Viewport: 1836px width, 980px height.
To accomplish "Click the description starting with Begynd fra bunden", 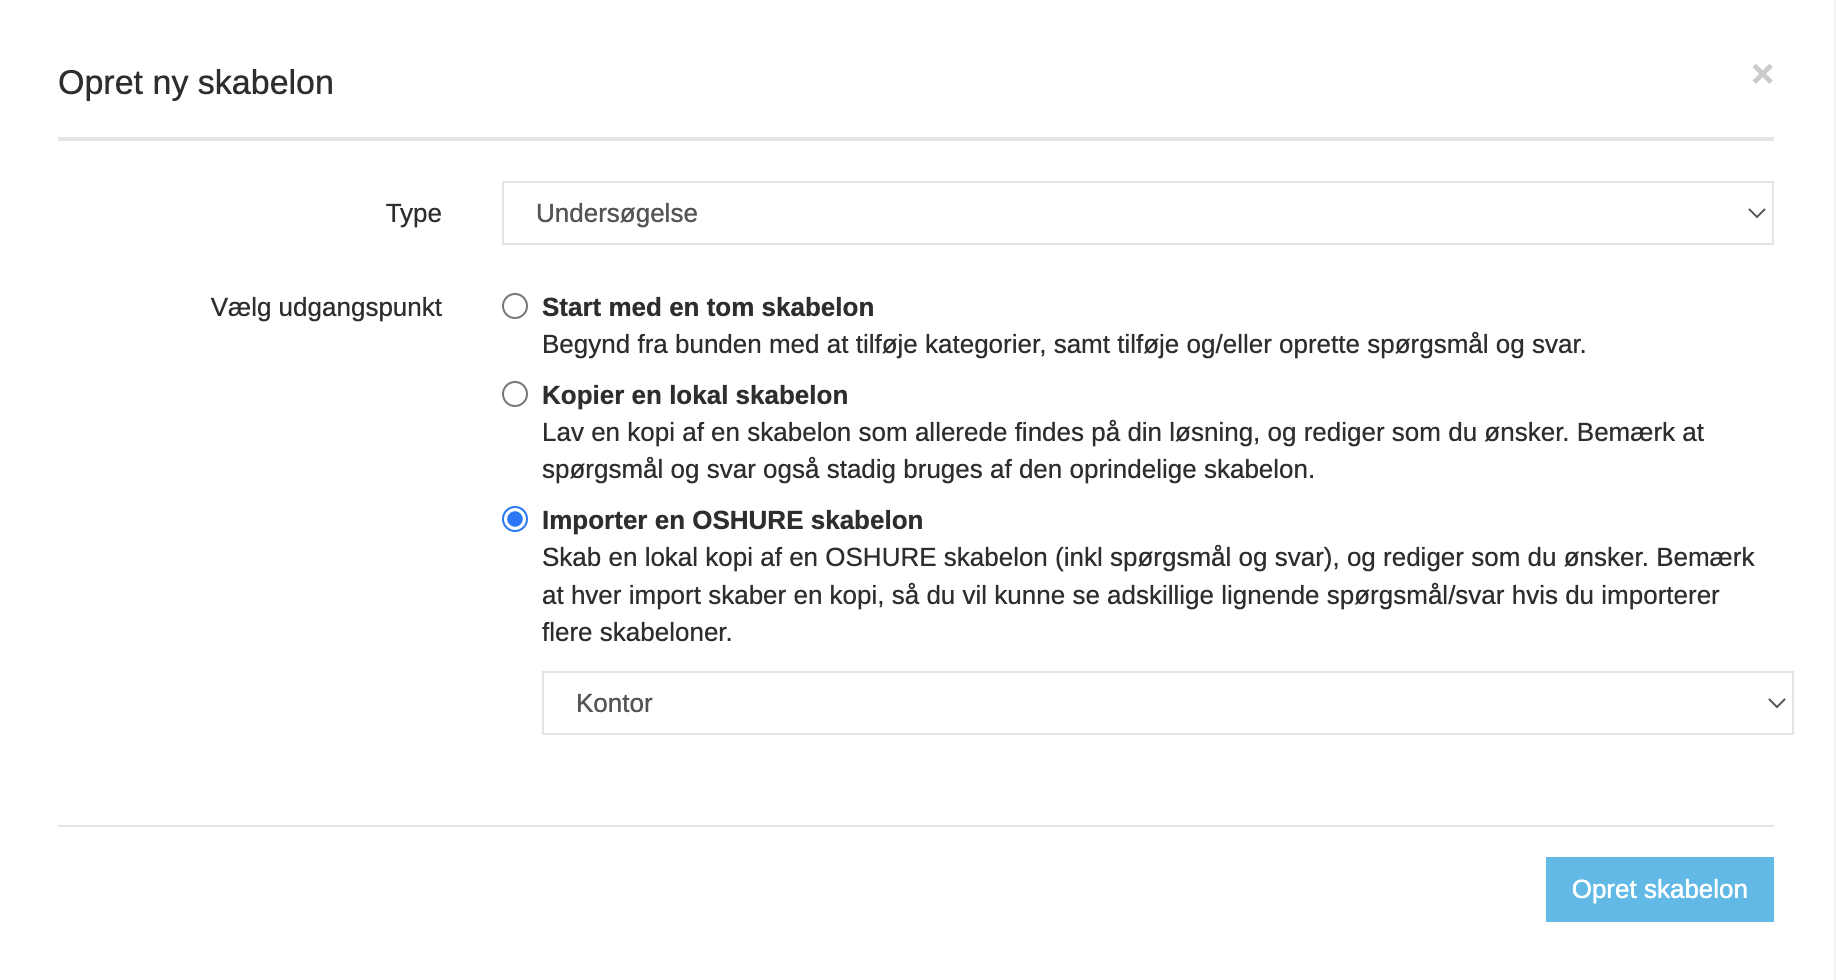I will tap(1064, 344).
